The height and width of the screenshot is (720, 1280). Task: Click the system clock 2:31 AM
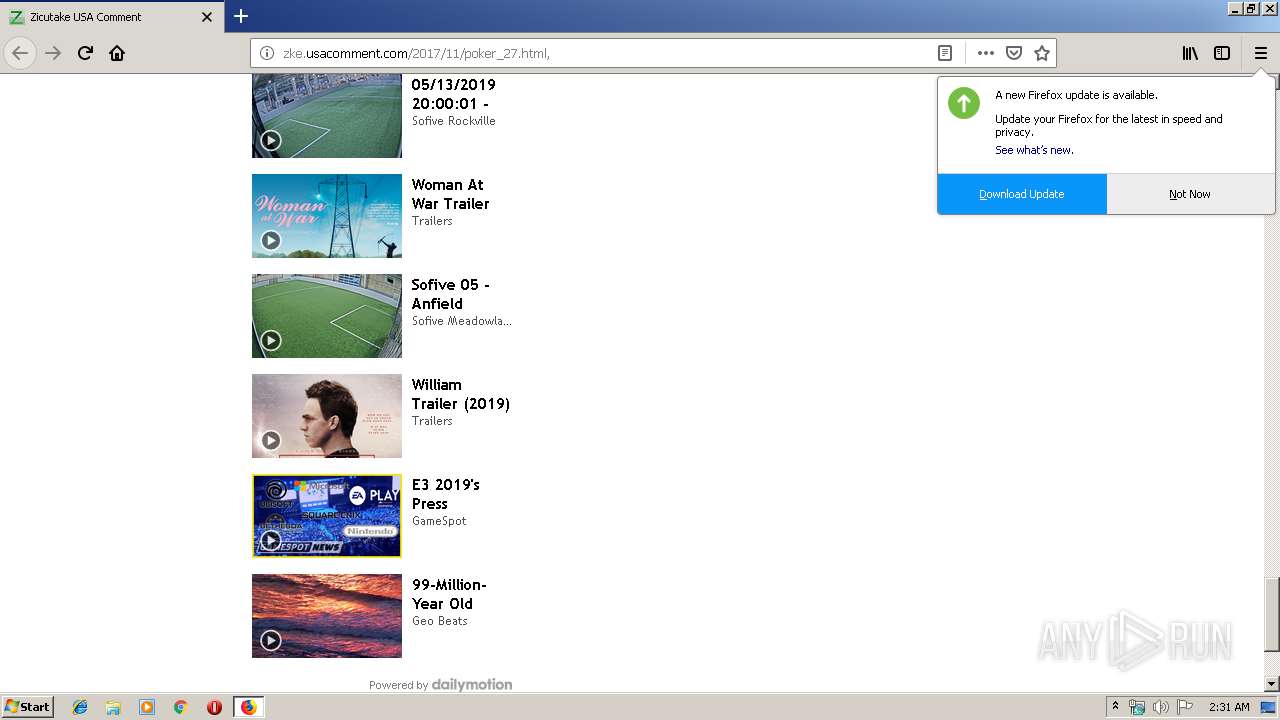click(1229, 707)
